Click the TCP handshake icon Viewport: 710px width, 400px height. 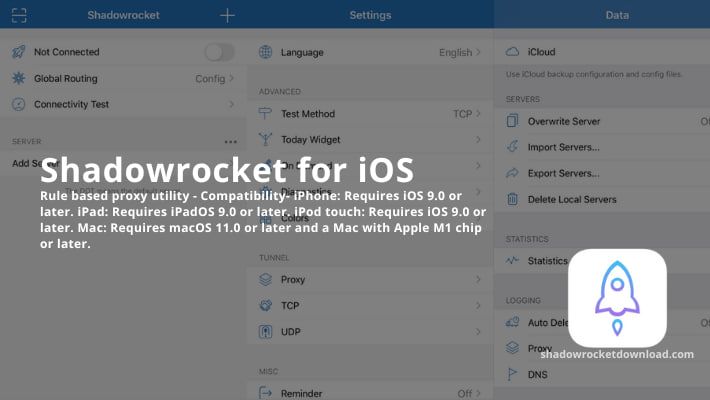(265, 305)
